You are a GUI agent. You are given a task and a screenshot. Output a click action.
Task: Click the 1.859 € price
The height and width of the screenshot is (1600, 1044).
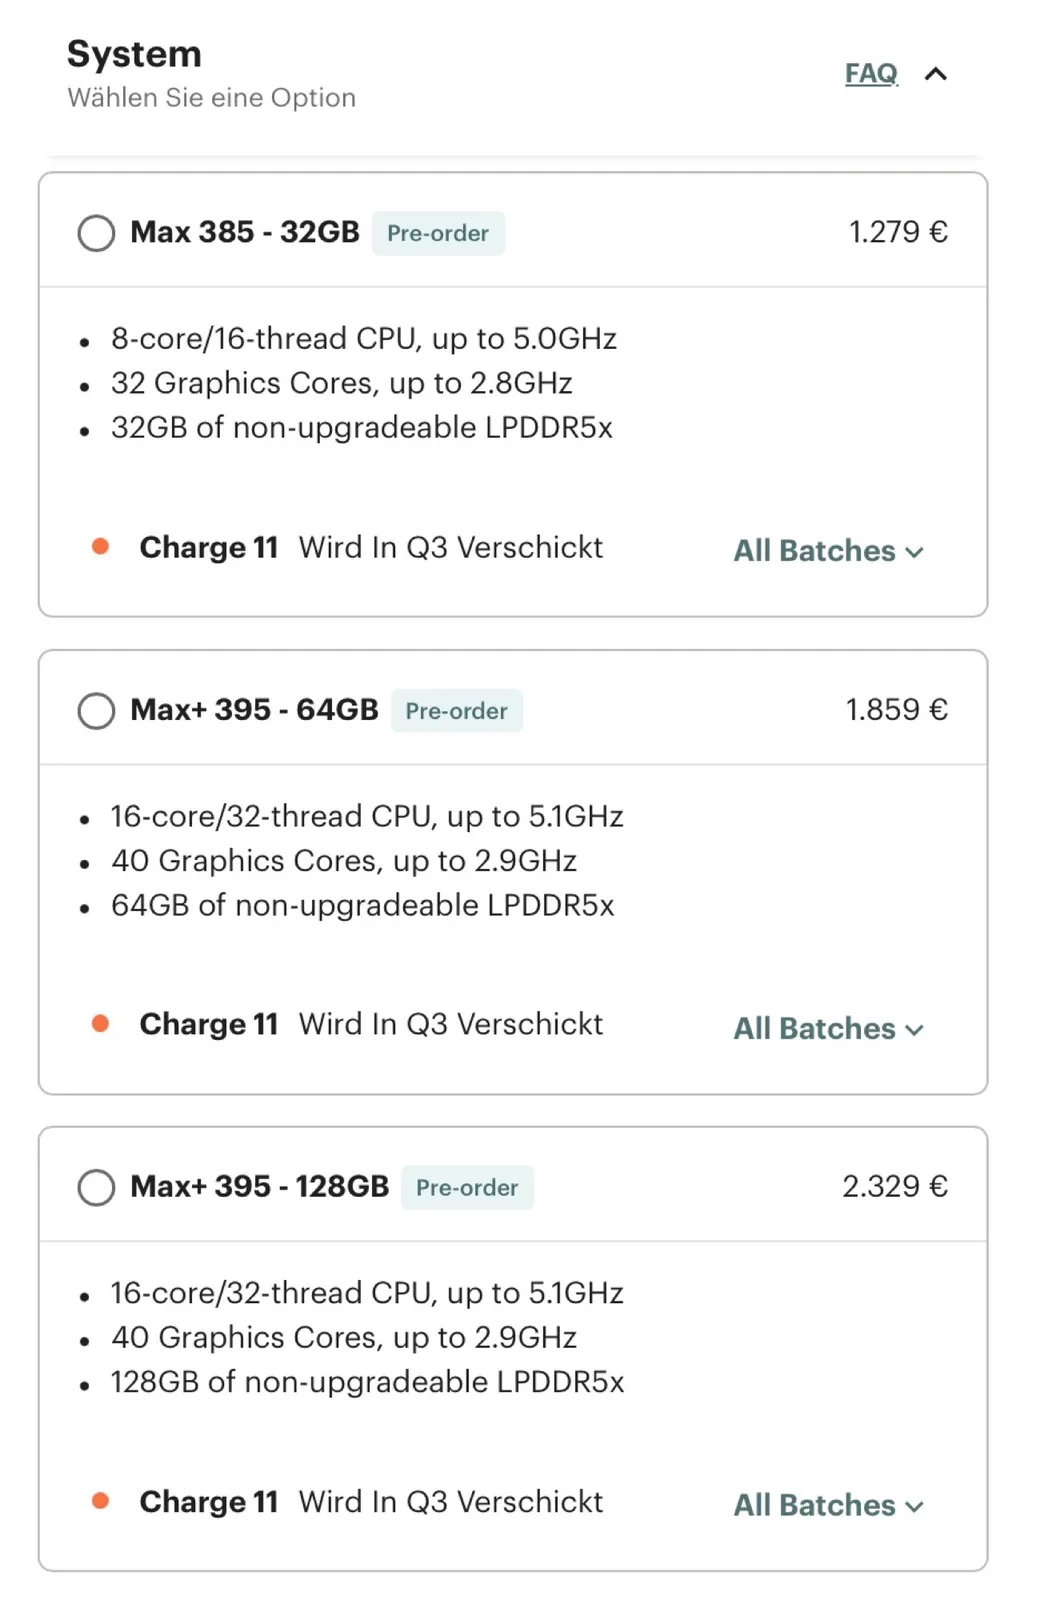(896, 710)
